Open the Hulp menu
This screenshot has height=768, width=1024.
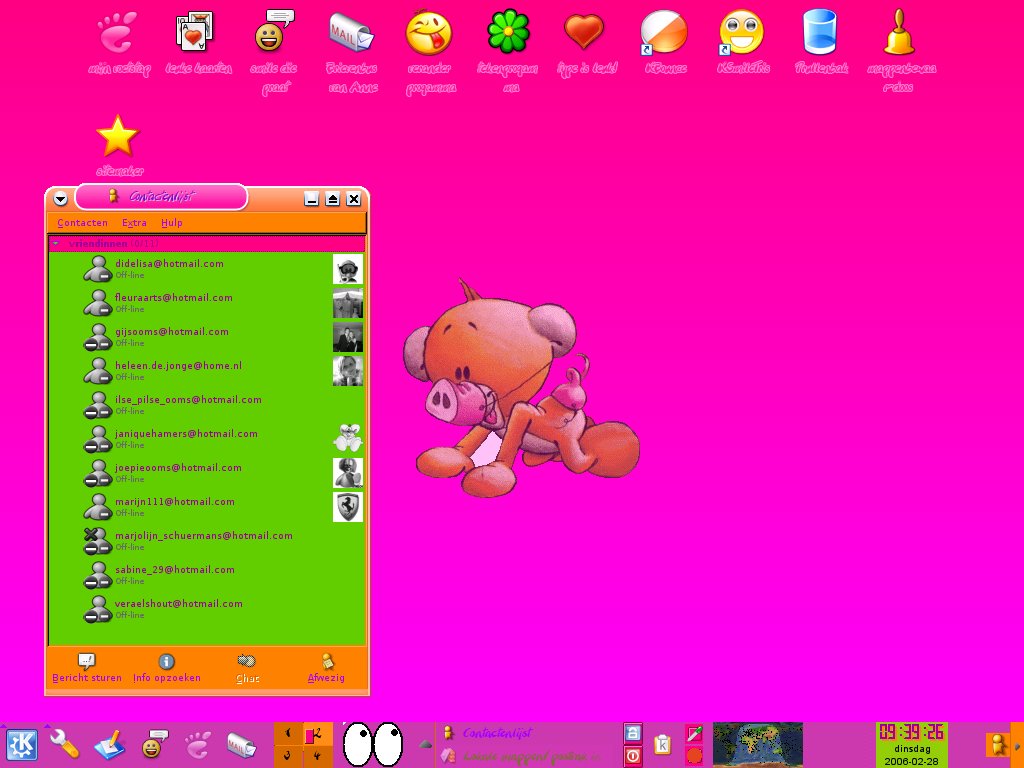pyautogui.click(x=172, y=223)
